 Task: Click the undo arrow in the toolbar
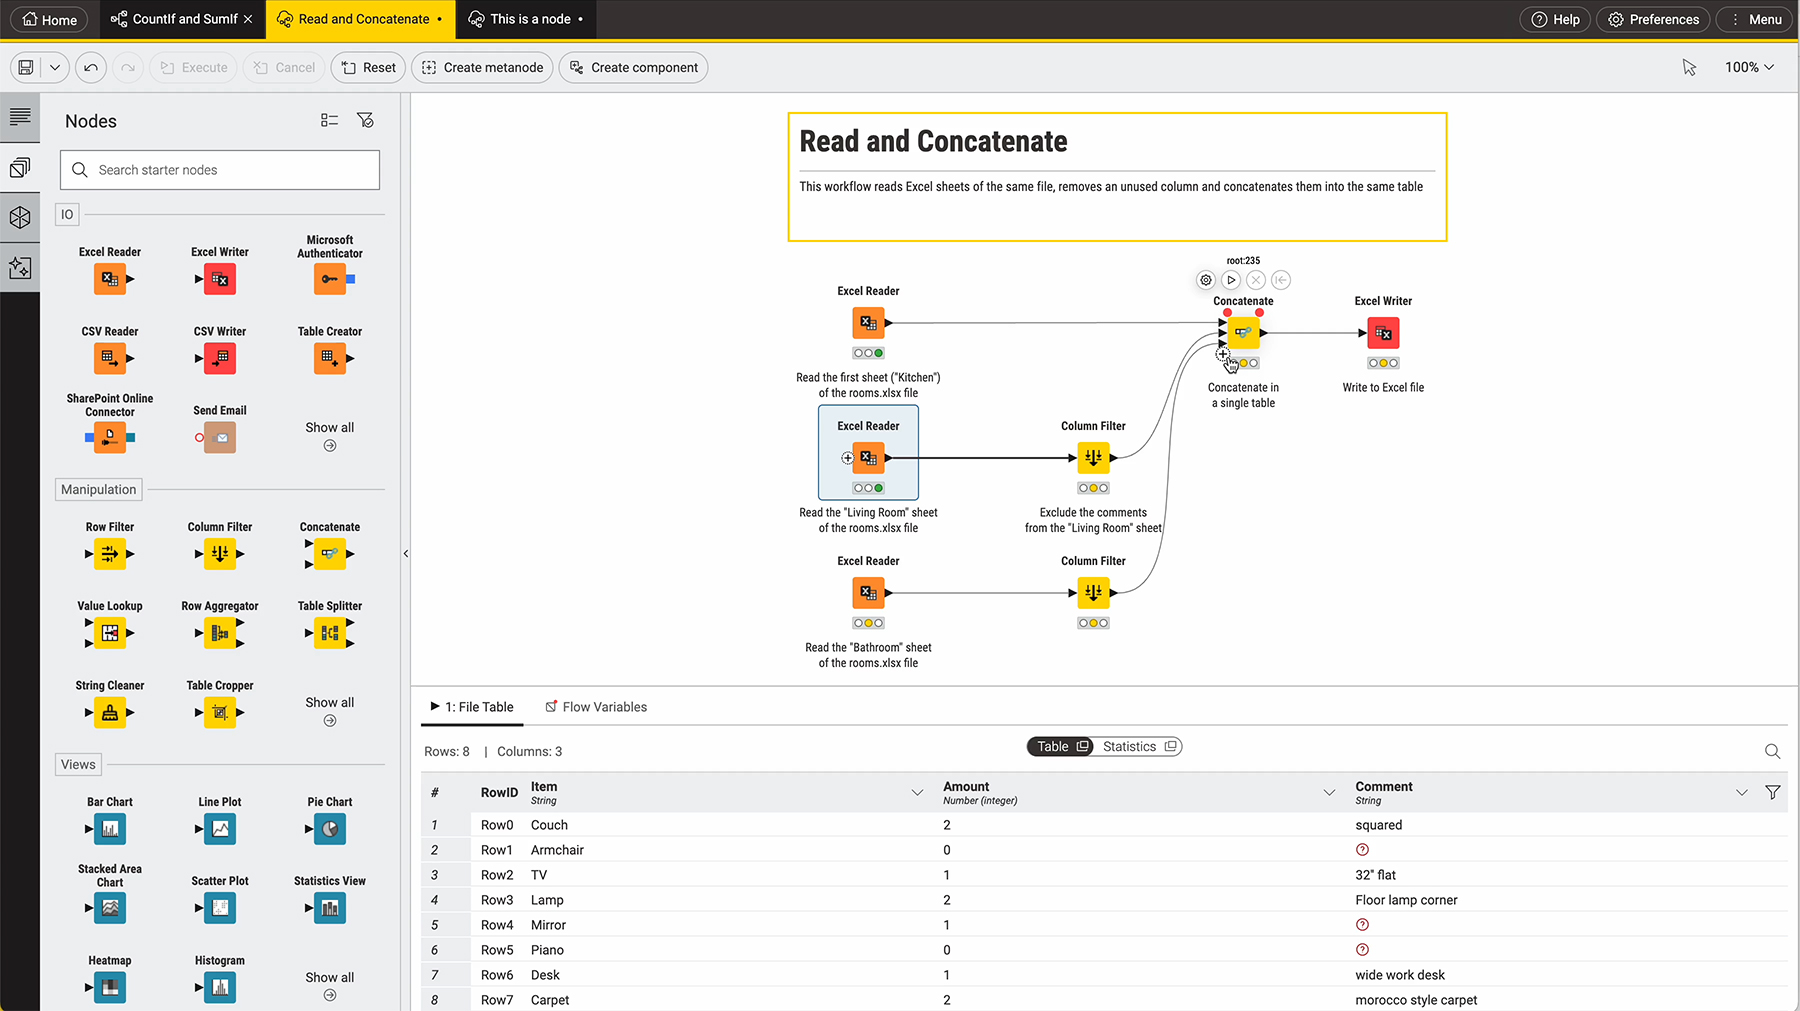[91, 68]
